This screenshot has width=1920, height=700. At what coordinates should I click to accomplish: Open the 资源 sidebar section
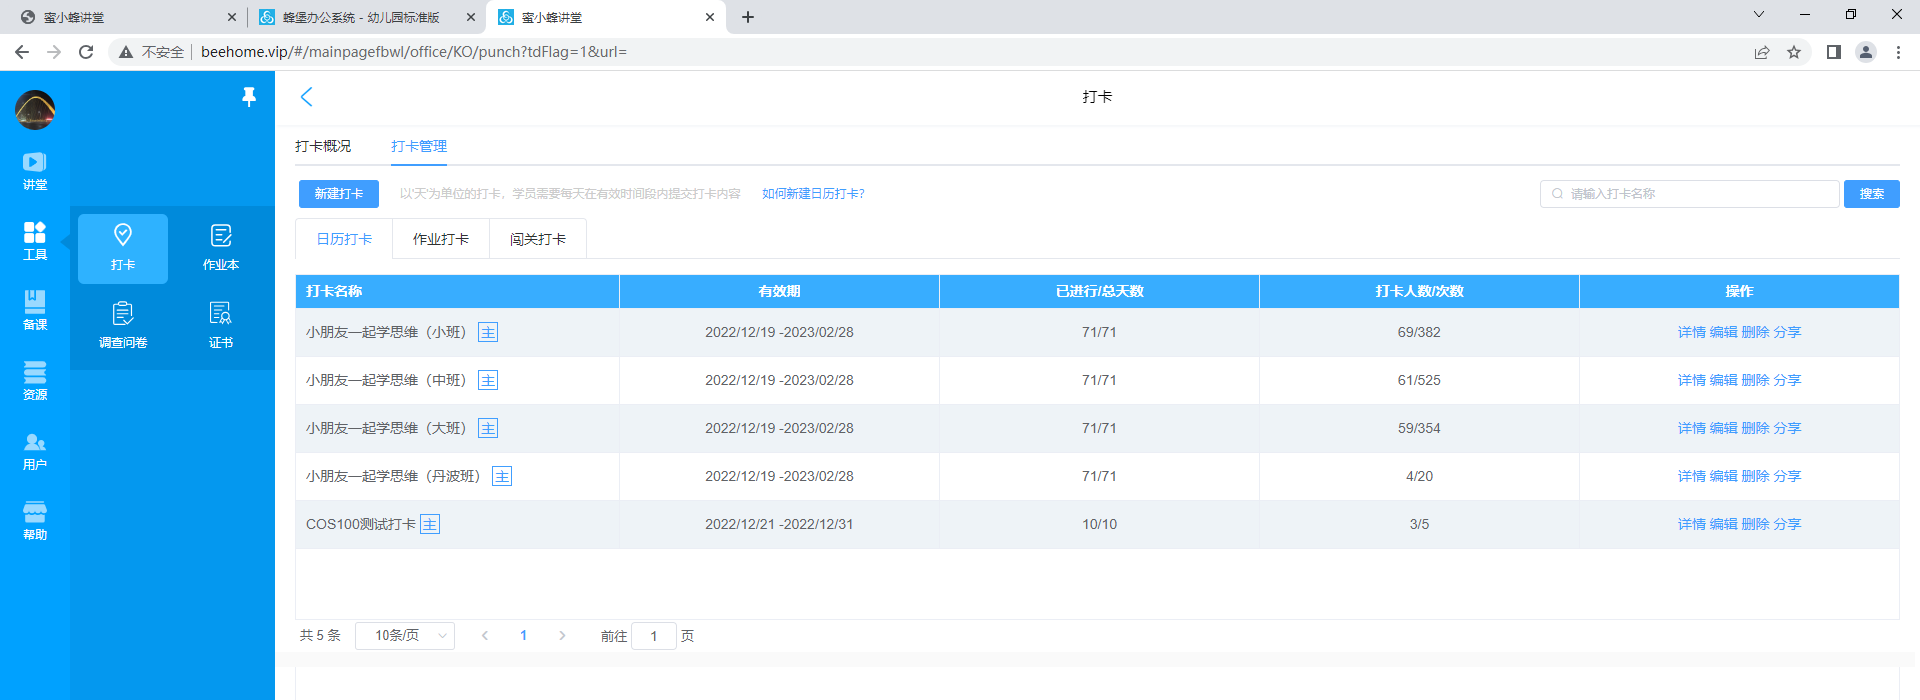pos(35,380)
